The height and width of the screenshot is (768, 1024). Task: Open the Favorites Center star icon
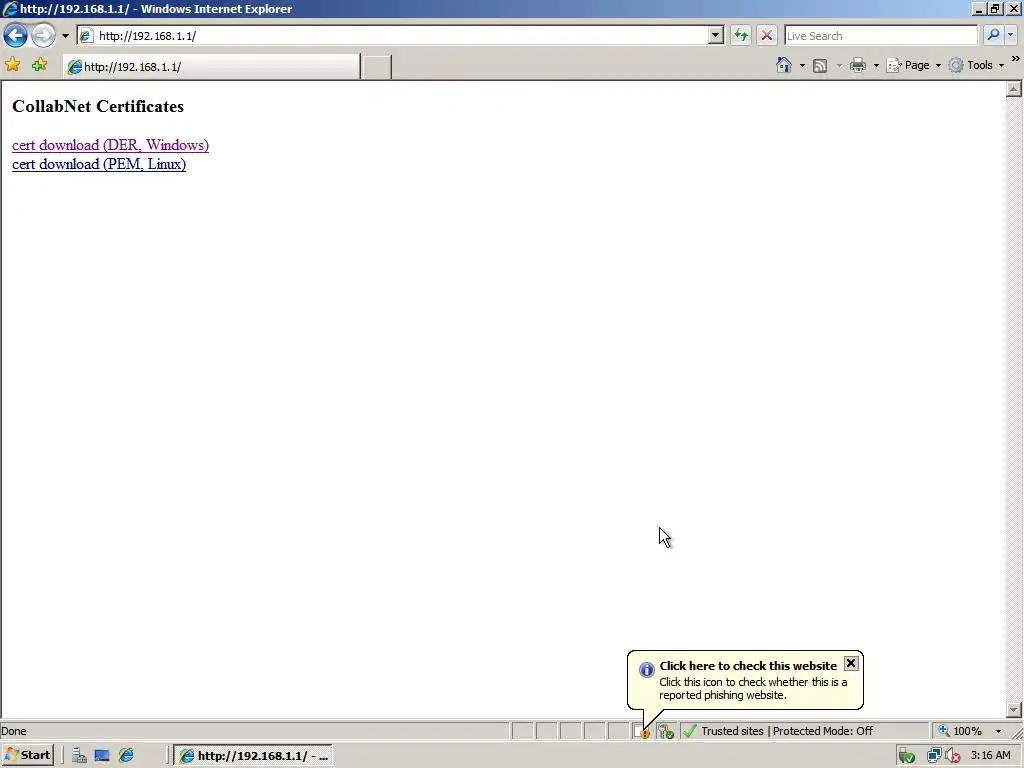point(12,65)
